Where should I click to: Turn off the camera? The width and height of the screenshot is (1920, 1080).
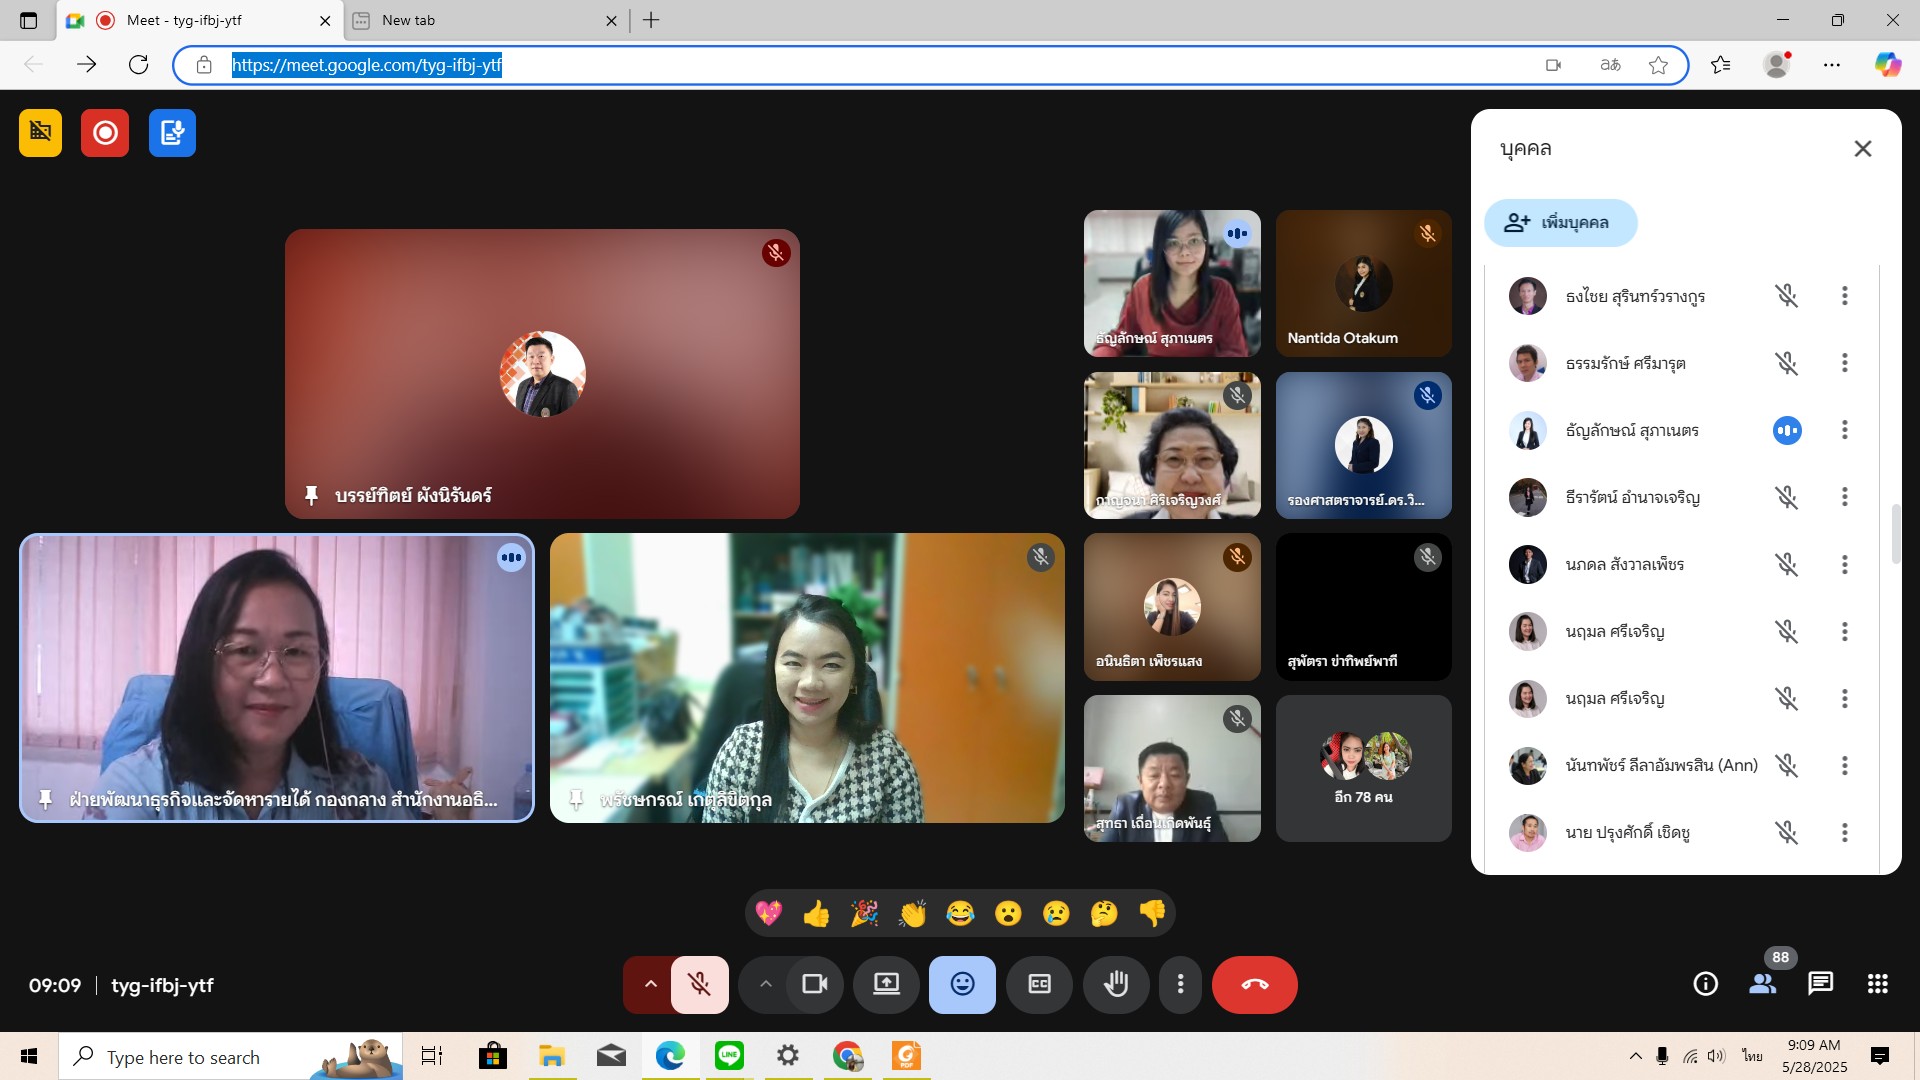(x=815, y=985)
